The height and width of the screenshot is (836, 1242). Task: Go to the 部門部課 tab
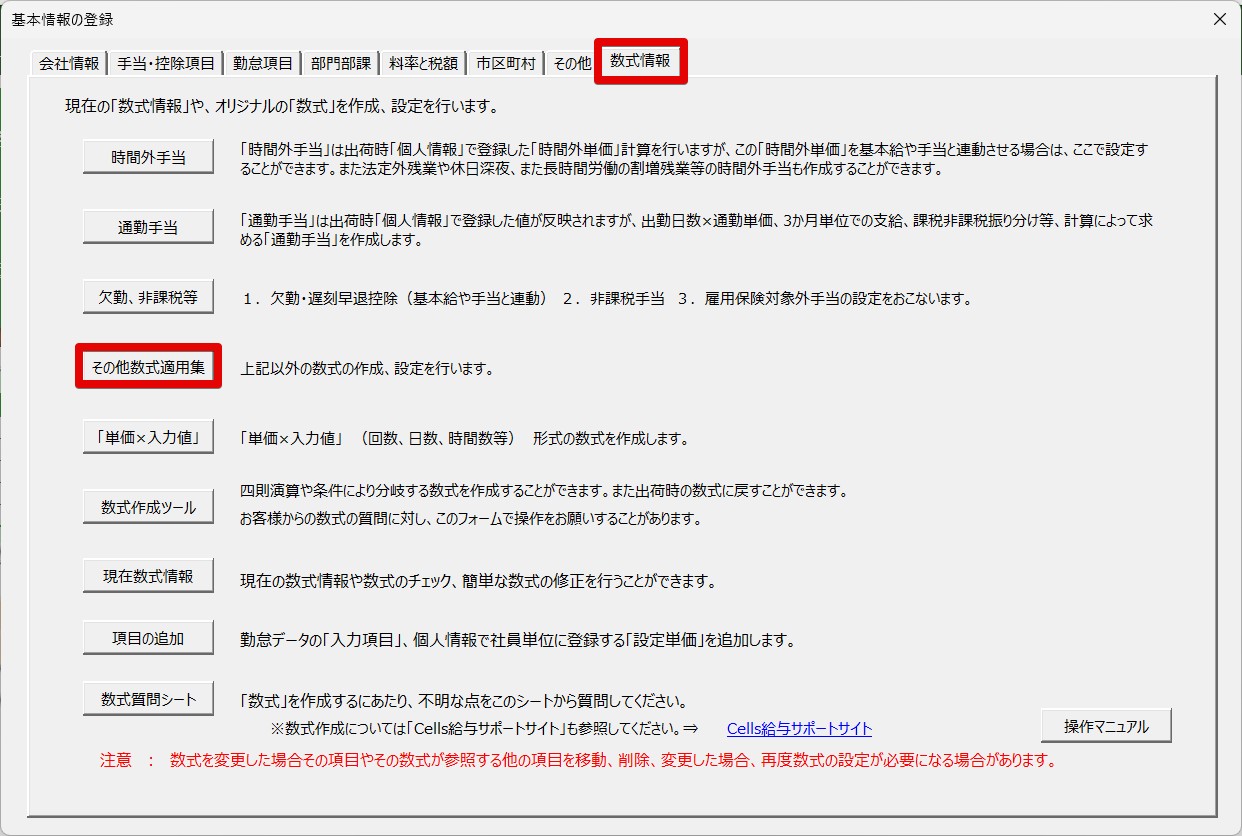[340, 63]
